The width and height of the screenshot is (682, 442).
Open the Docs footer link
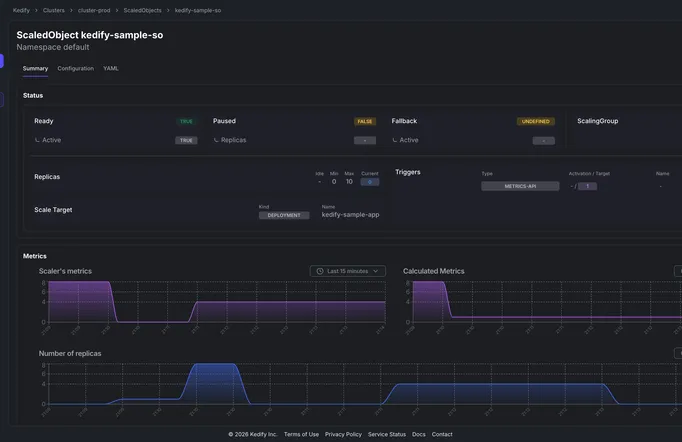[x=419, y=434]
